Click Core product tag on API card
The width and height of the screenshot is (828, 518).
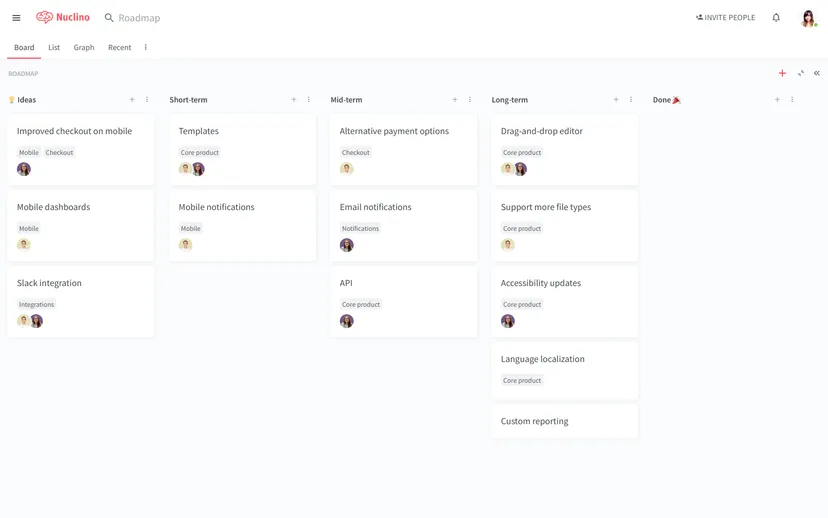pos(361,305)
